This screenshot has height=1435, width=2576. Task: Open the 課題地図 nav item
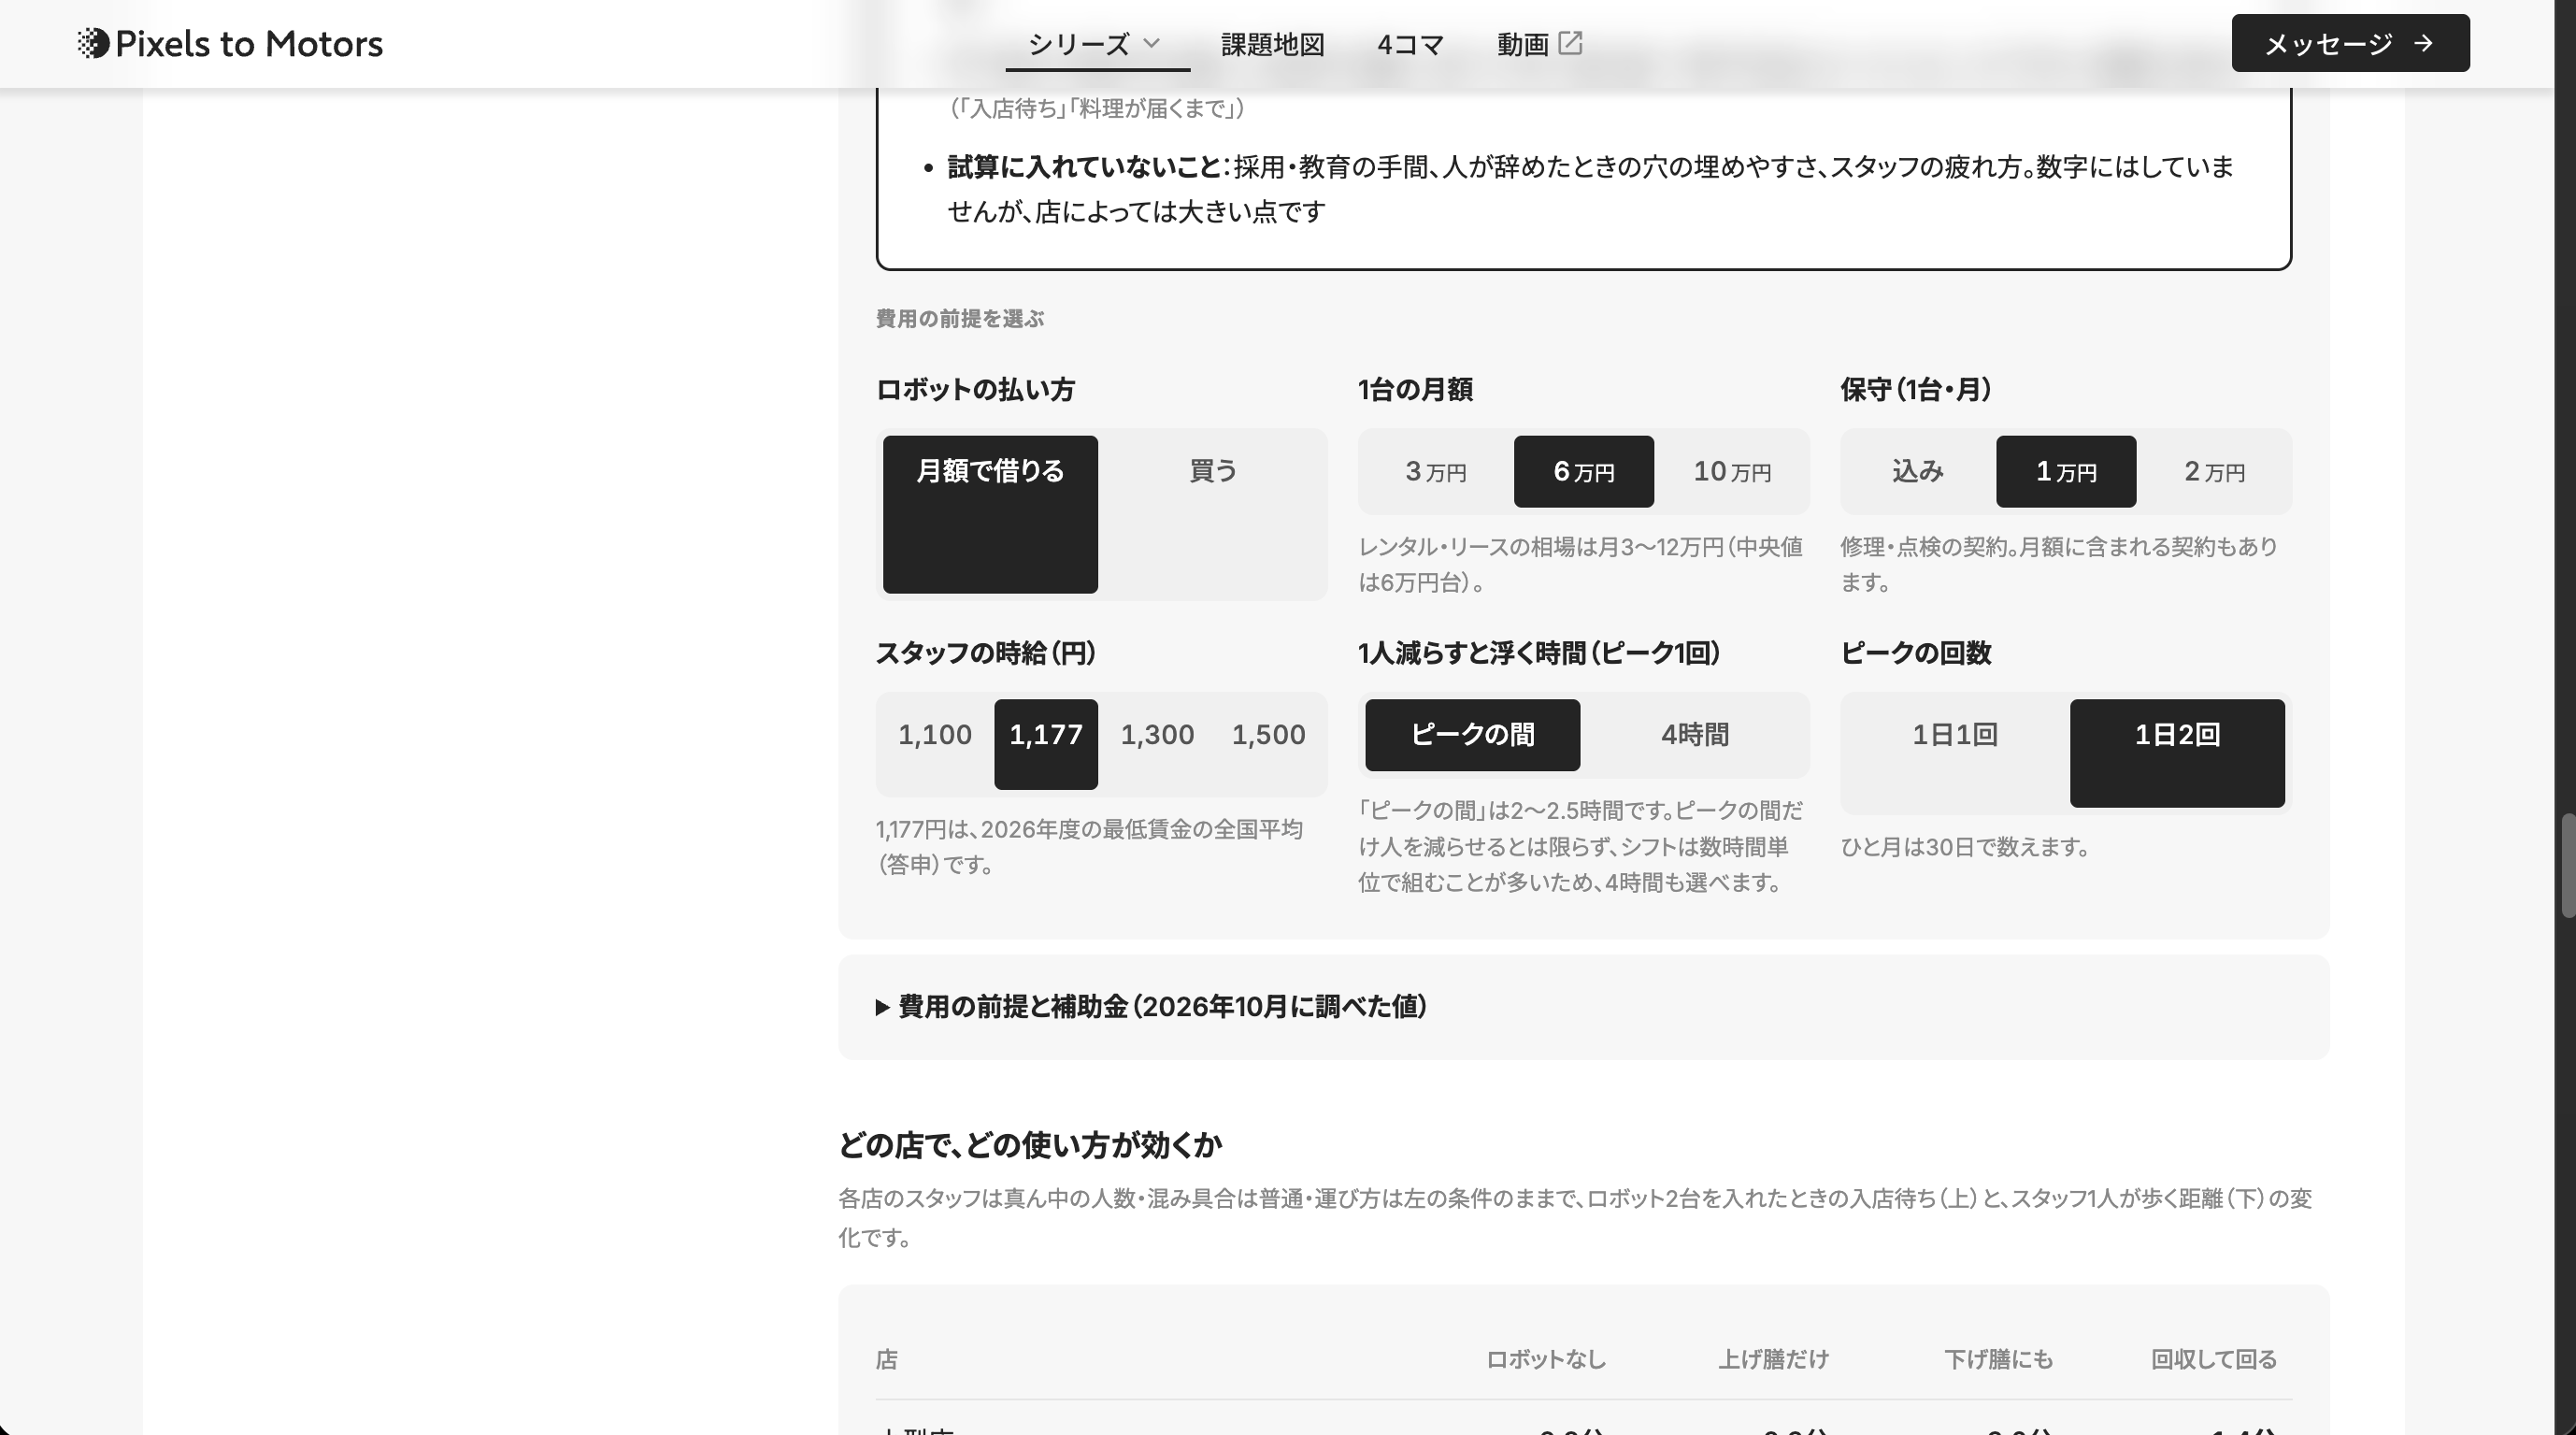[x=1272, y=44]
